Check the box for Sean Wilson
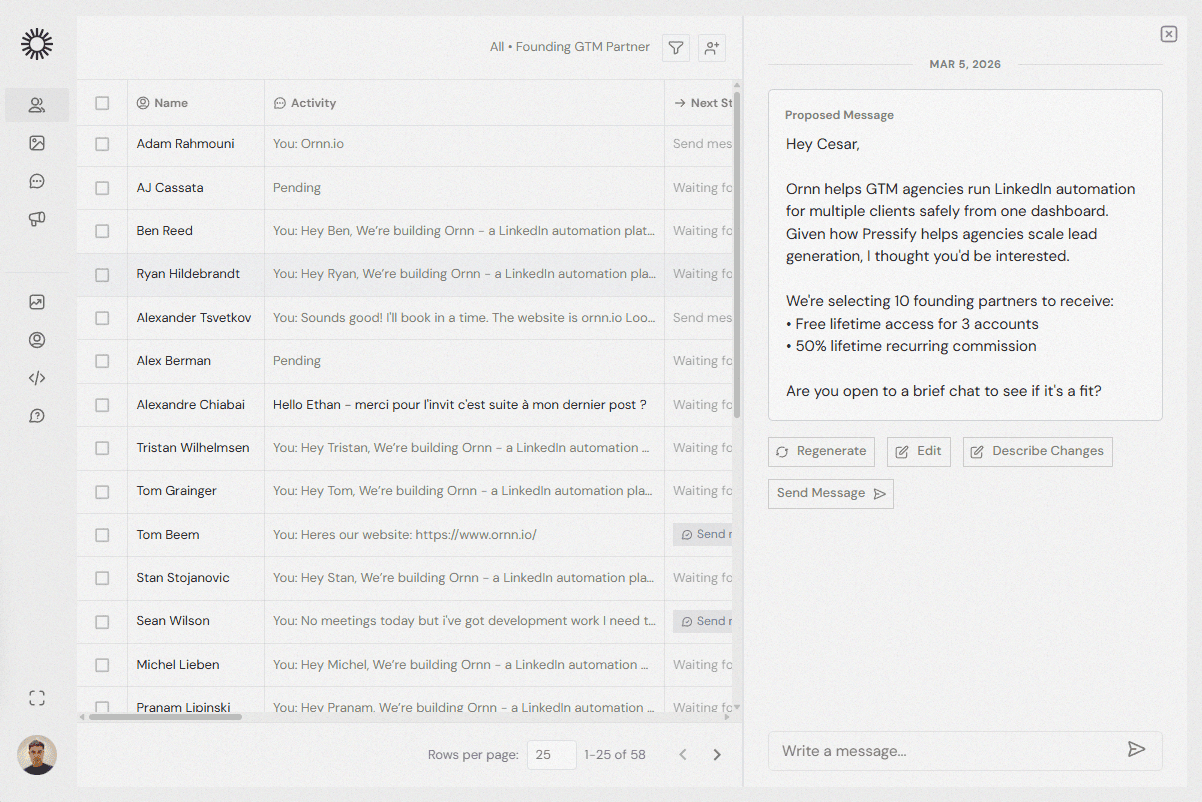The width and height of the screenshot is (1202, 802). click(x=102, y=621)
